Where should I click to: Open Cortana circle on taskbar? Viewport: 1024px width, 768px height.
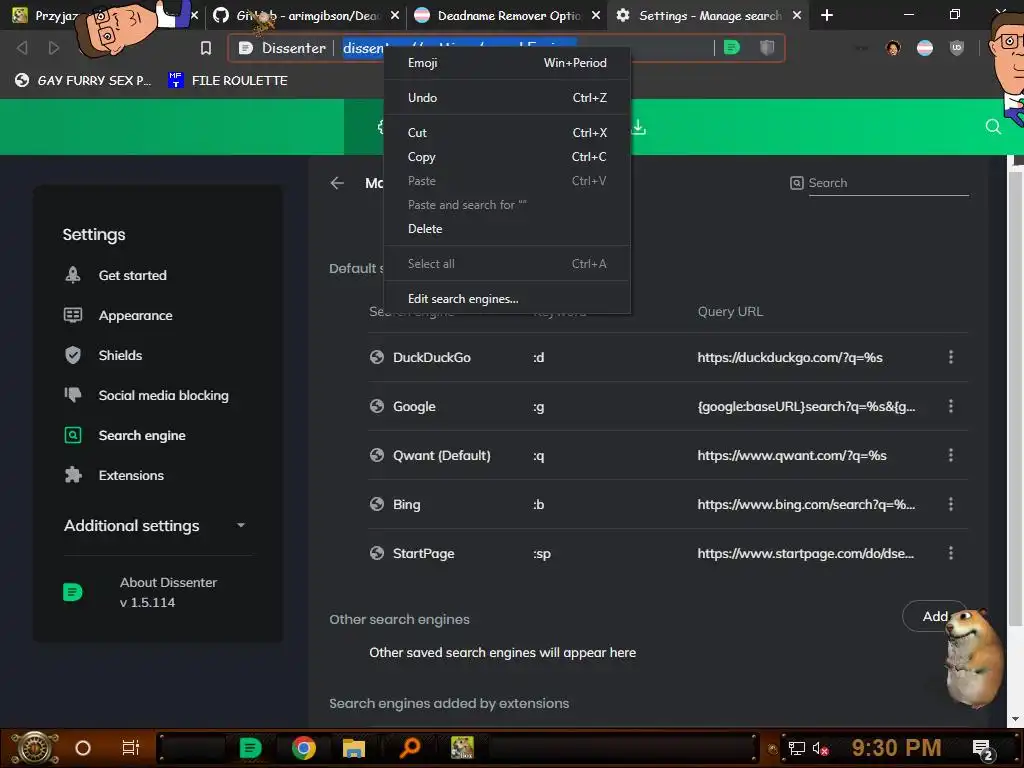[x=83, y=748]
